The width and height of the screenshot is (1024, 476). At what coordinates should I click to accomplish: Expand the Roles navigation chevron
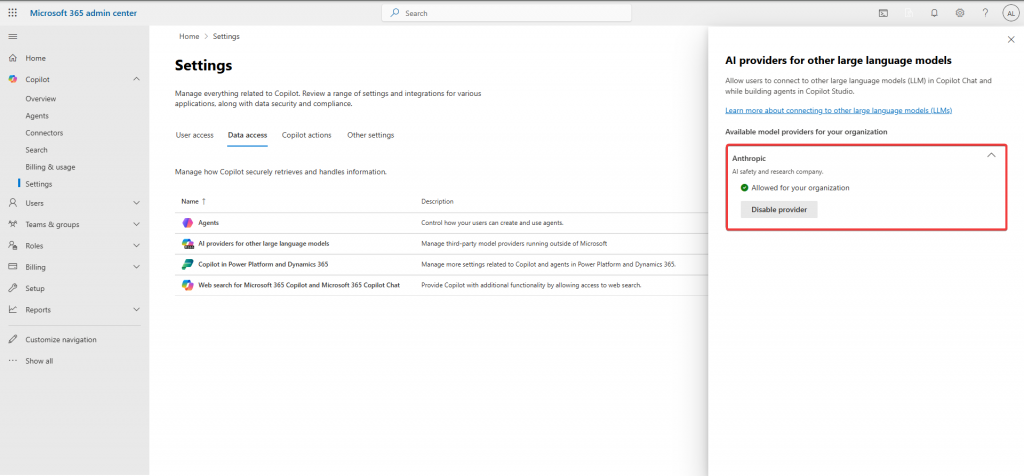point(136,246)
